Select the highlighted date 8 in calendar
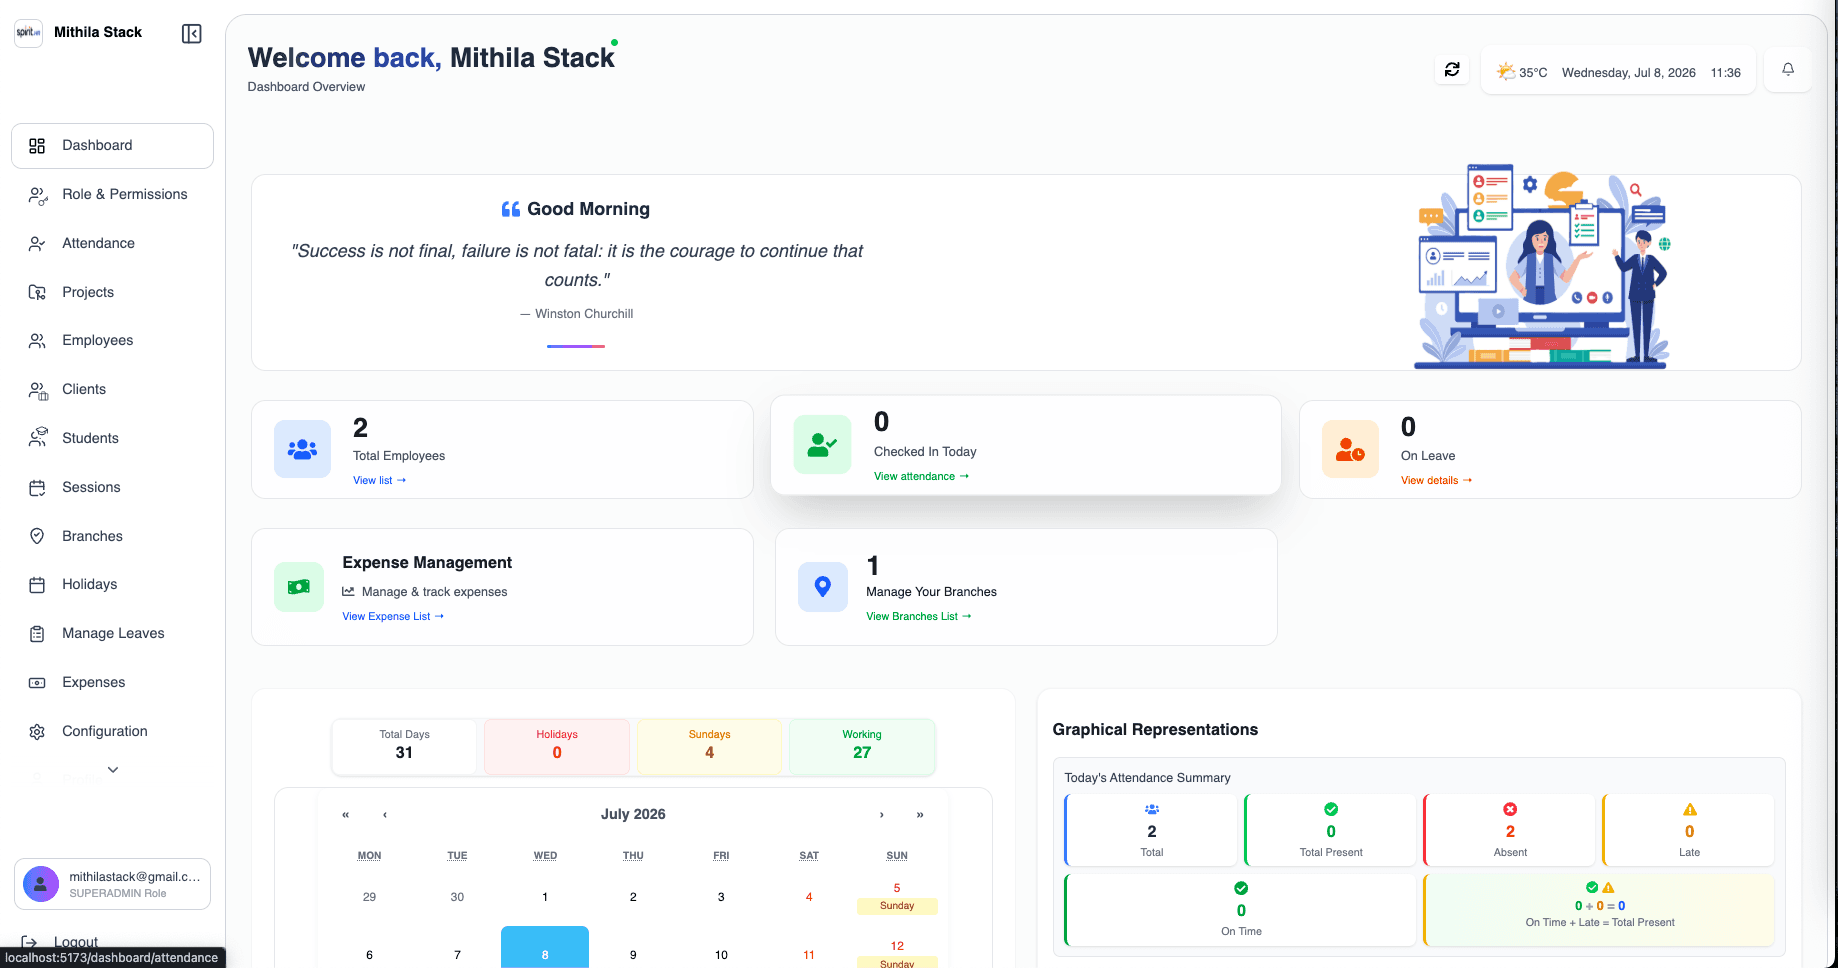Viewport: 1838px width, 968px height. coord(545,948)
